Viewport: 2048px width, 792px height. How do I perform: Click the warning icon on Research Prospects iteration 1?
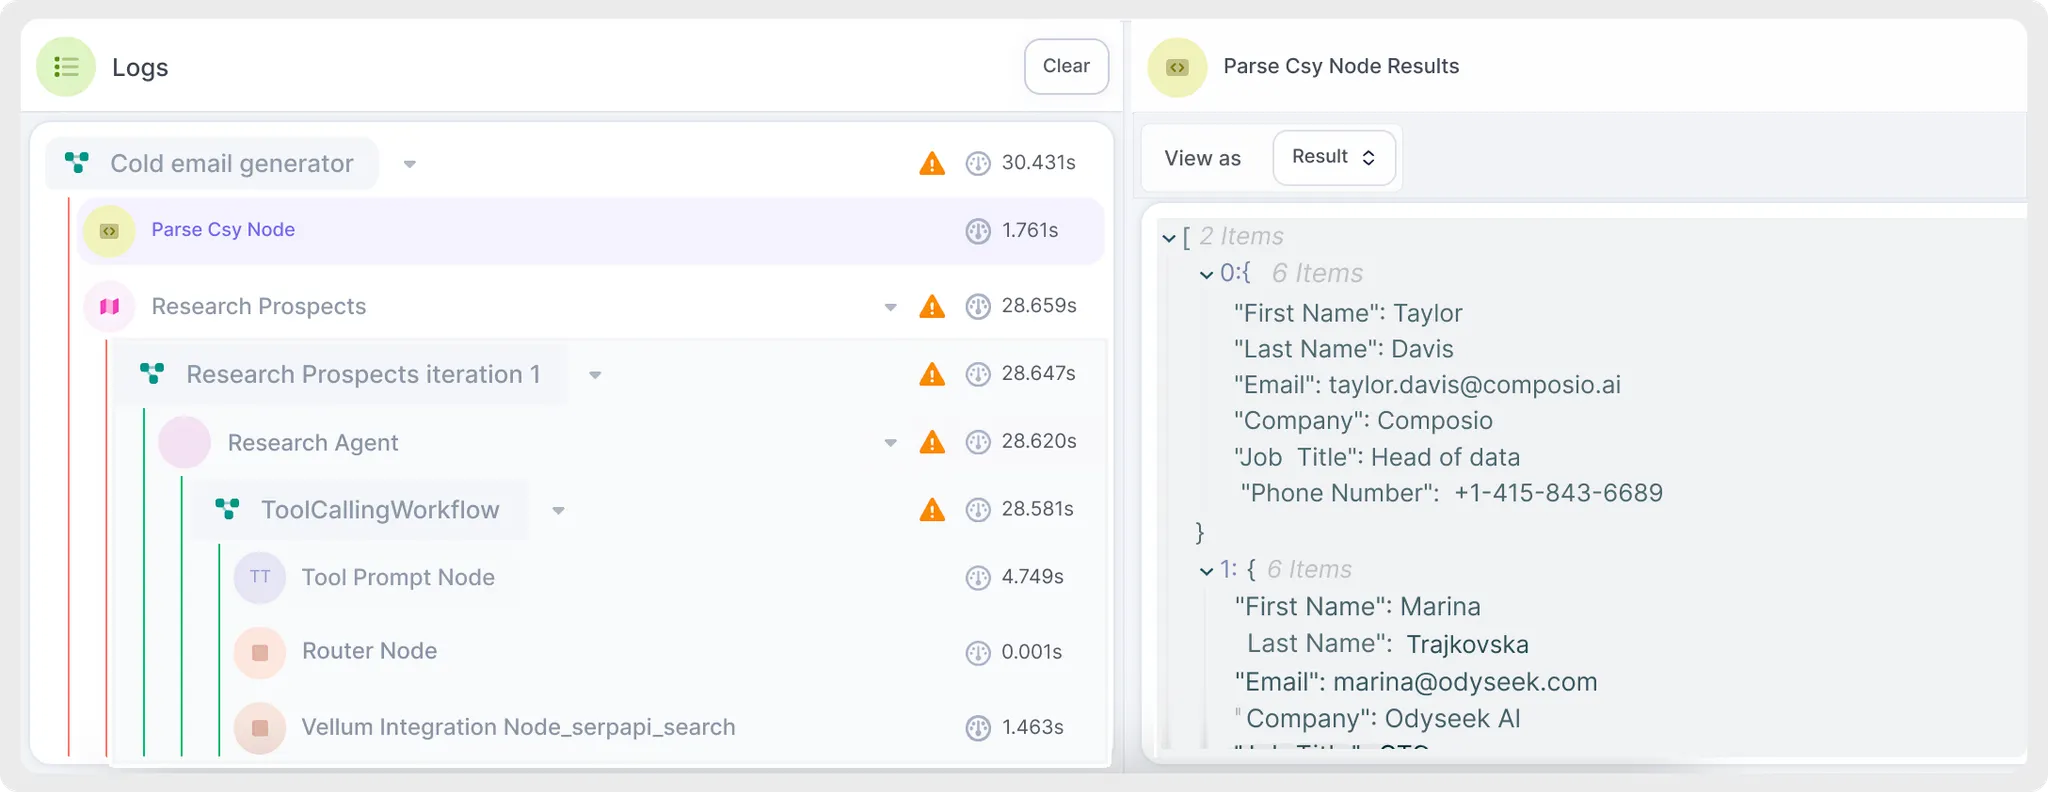tap(932, 374)
